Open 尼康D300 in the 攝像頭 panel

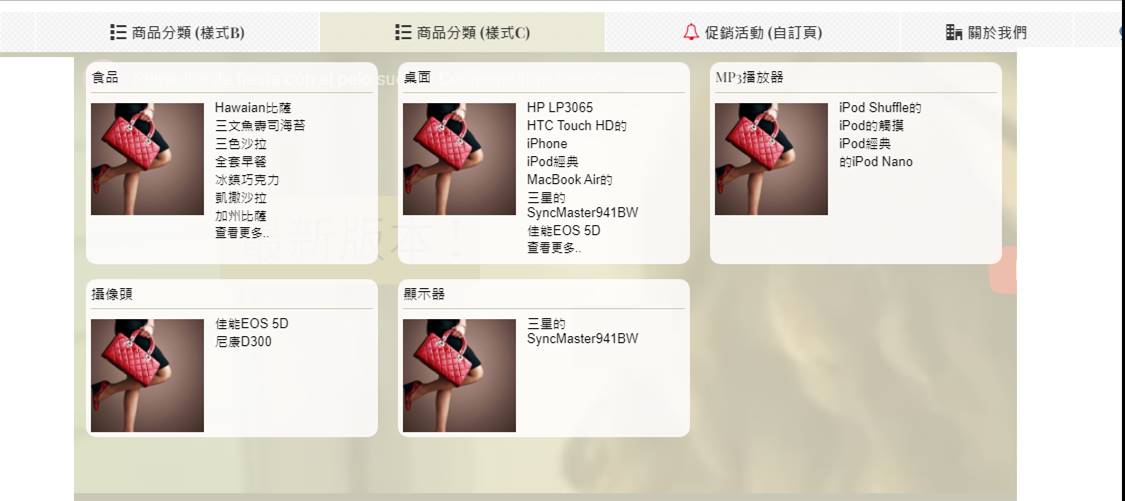click(243, 342)
